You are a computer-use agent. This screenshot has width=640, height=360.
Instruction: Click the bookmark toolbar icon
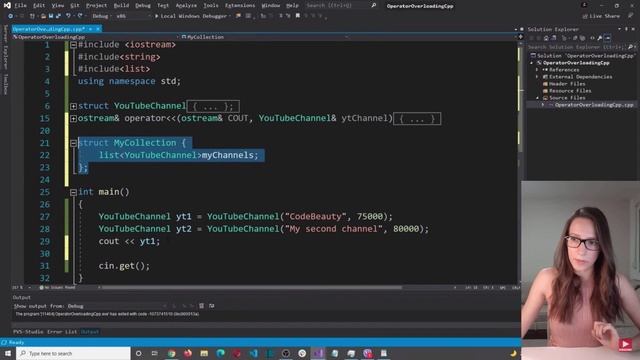[298, 16]
